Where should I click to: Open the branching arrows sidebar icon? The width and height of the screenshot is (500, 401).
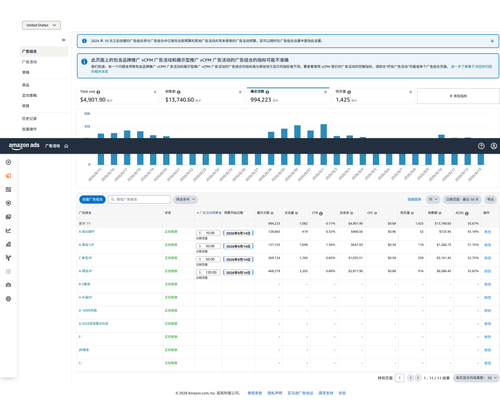pos(9,258)
